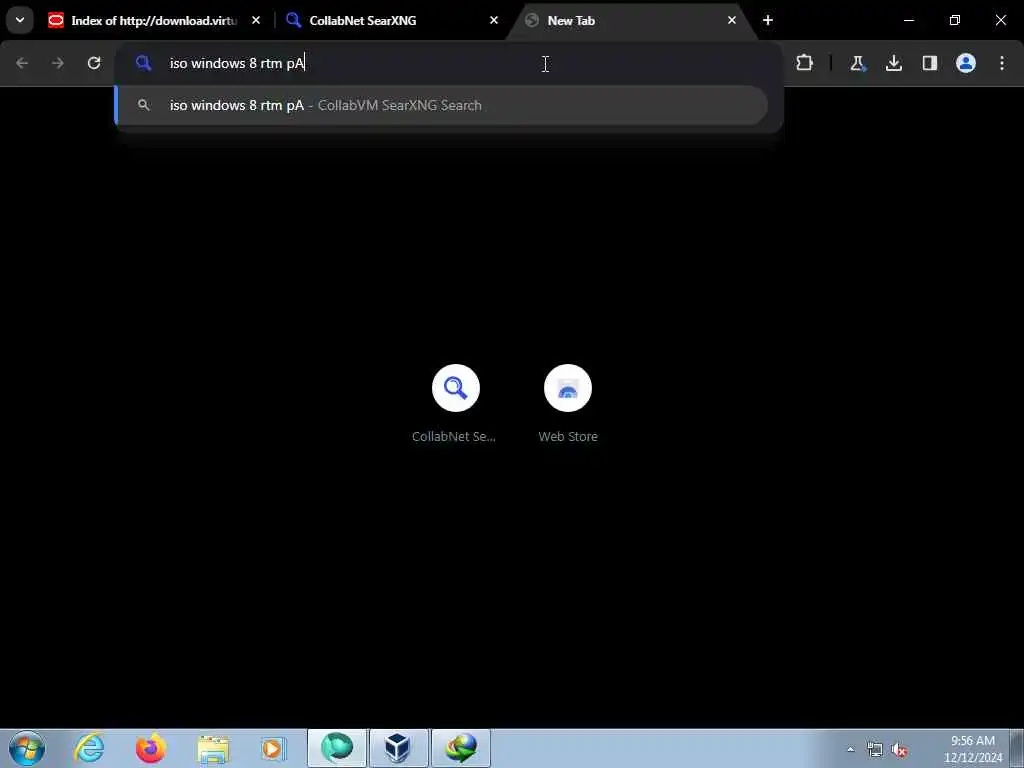
Task: Open Windows Explorer from taskbar
Action: tap(213, 748)
